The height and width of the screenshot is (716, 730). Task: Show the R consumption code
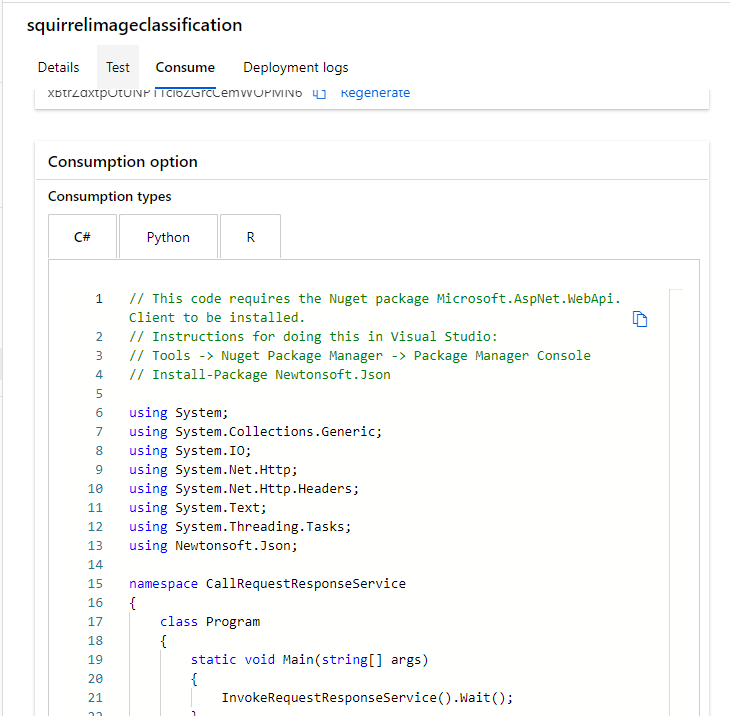coord(250,237)
